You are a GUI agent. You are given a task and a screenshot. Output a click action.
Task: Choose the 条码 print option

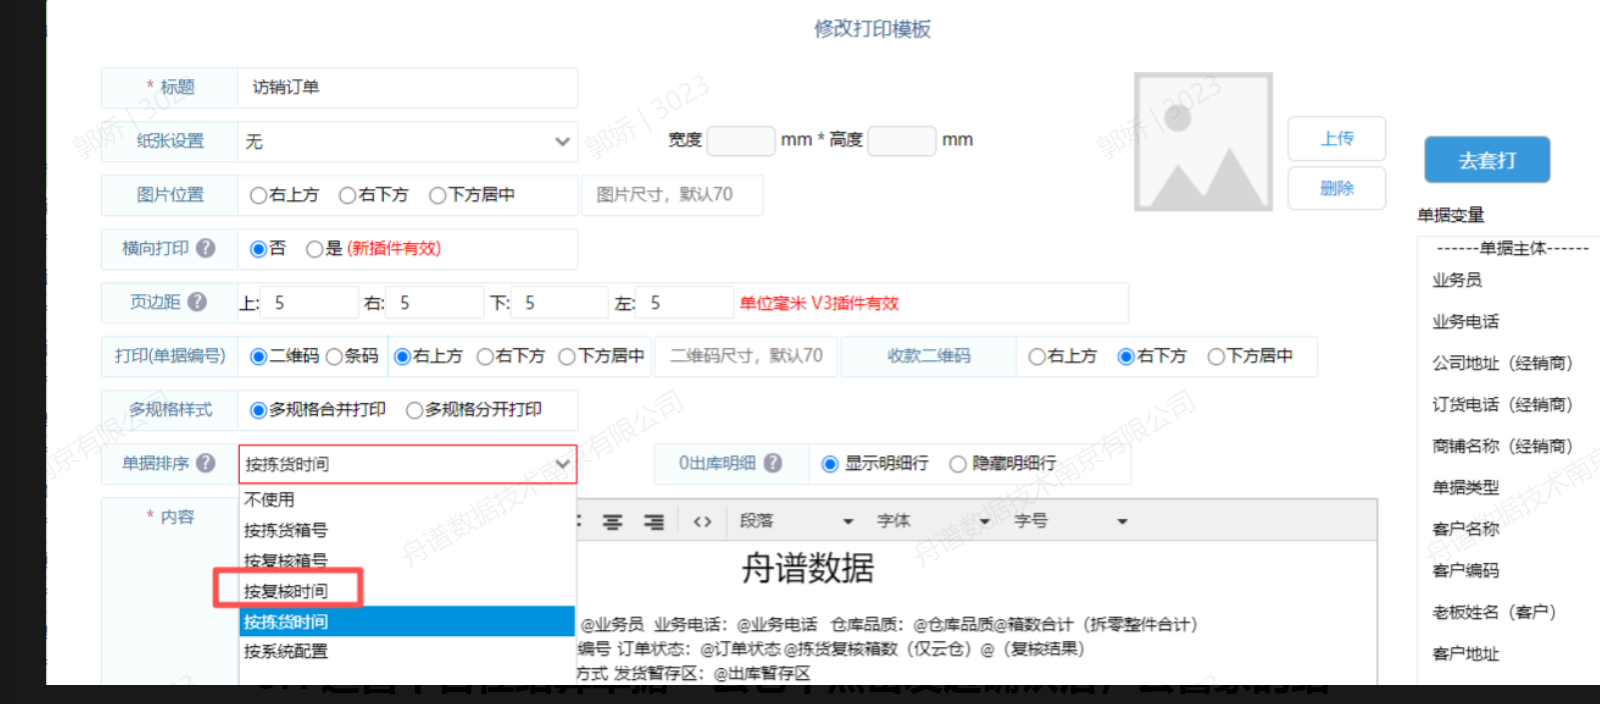click(335, 357)
